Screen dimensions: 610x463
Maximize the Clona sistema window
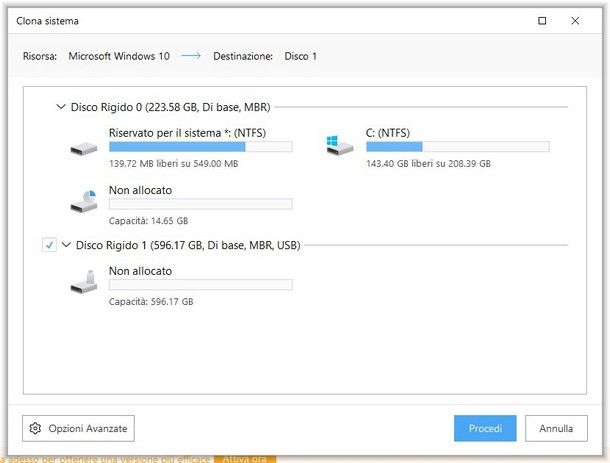(542, 21)
